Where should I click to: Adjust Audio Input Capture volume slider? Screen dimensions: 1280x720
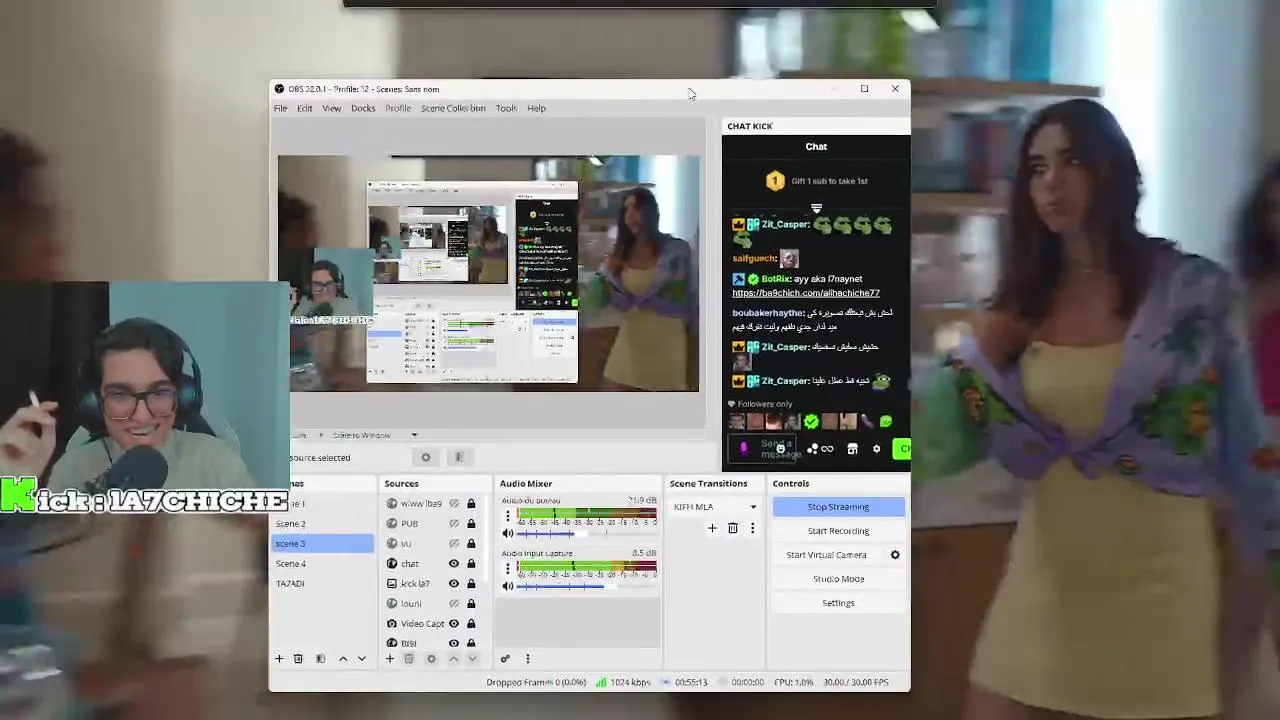(x=585, y=586)
